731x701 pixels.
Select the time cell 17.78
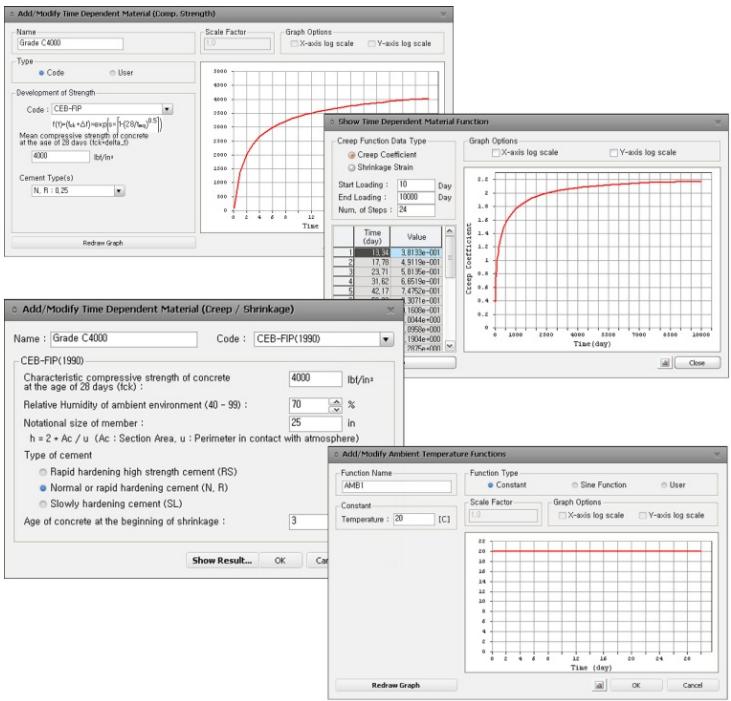(x=372, y=262)
